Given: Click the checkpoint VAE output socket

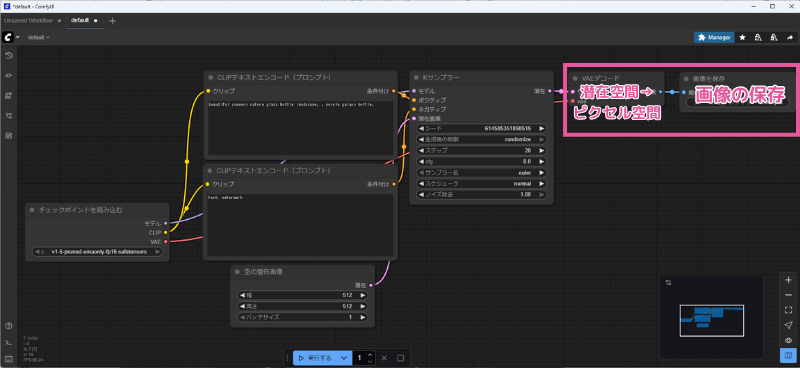Looking at the screenshot, I should click(166, 241).
